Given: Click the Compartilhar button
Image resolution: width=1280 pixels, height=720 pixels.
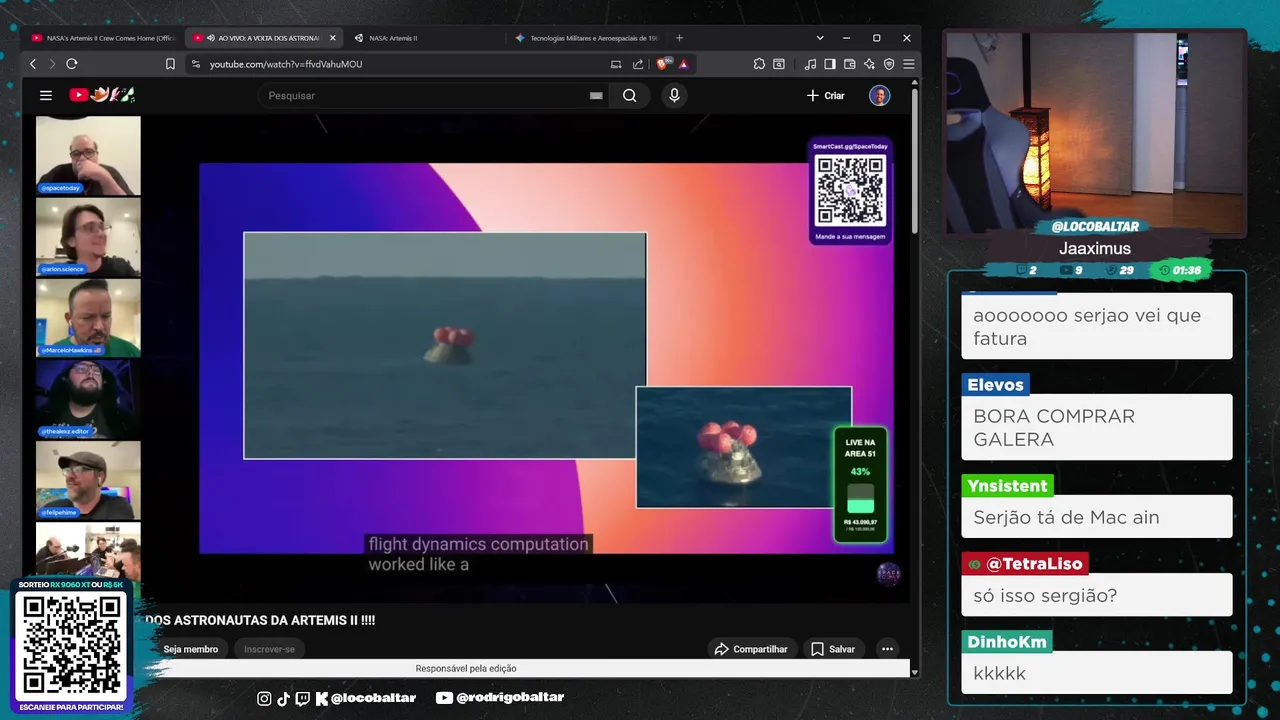Looking at the screenshot, I should coord(751,649).
